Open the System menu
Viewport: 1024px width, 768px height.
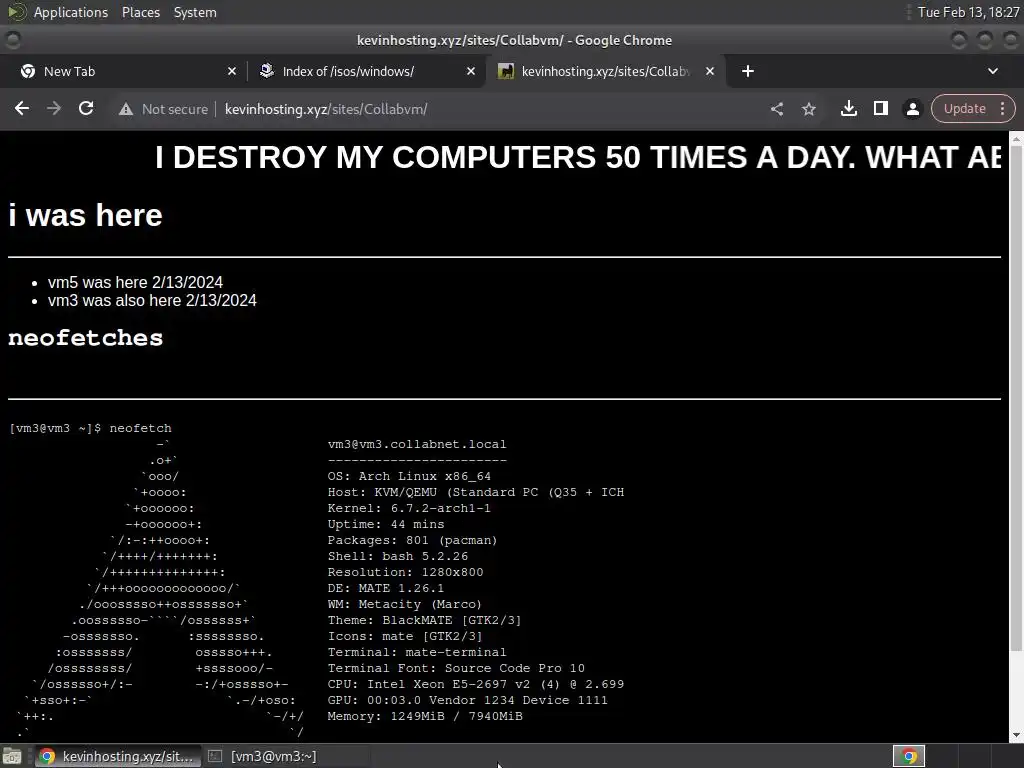click(x=195, y=12)
